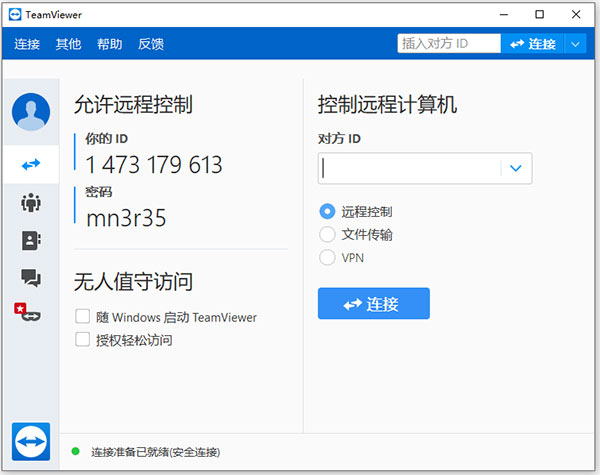
Task: Click the top toolbar 连接 button
Action: pos(533,44)
